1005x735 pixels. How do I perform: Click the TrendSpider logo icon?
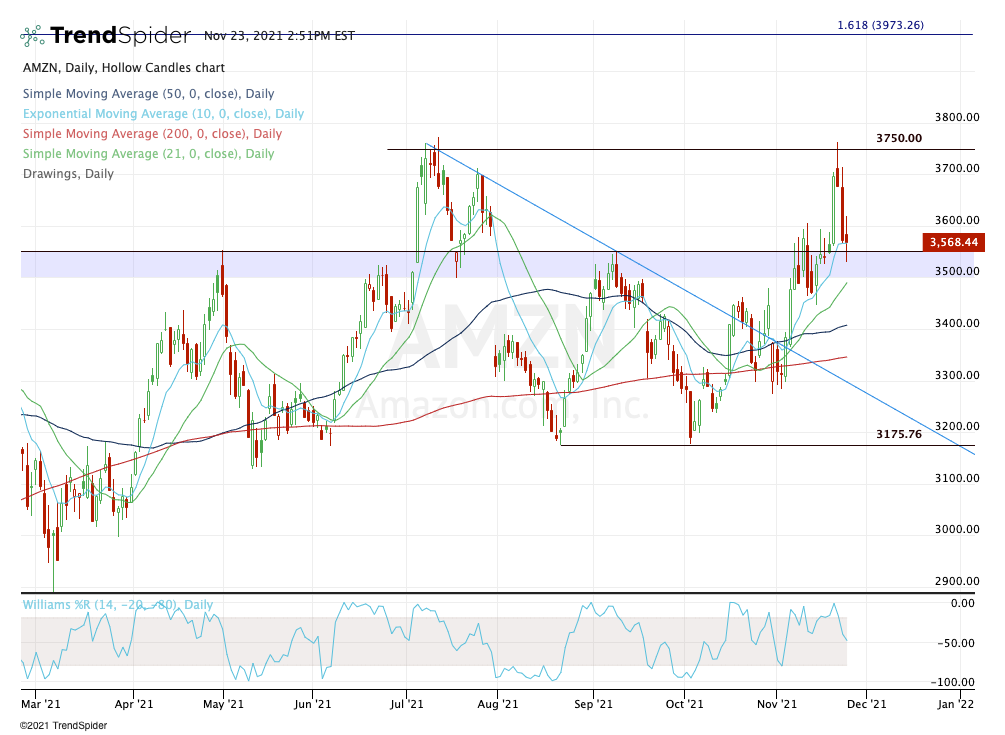32,36
